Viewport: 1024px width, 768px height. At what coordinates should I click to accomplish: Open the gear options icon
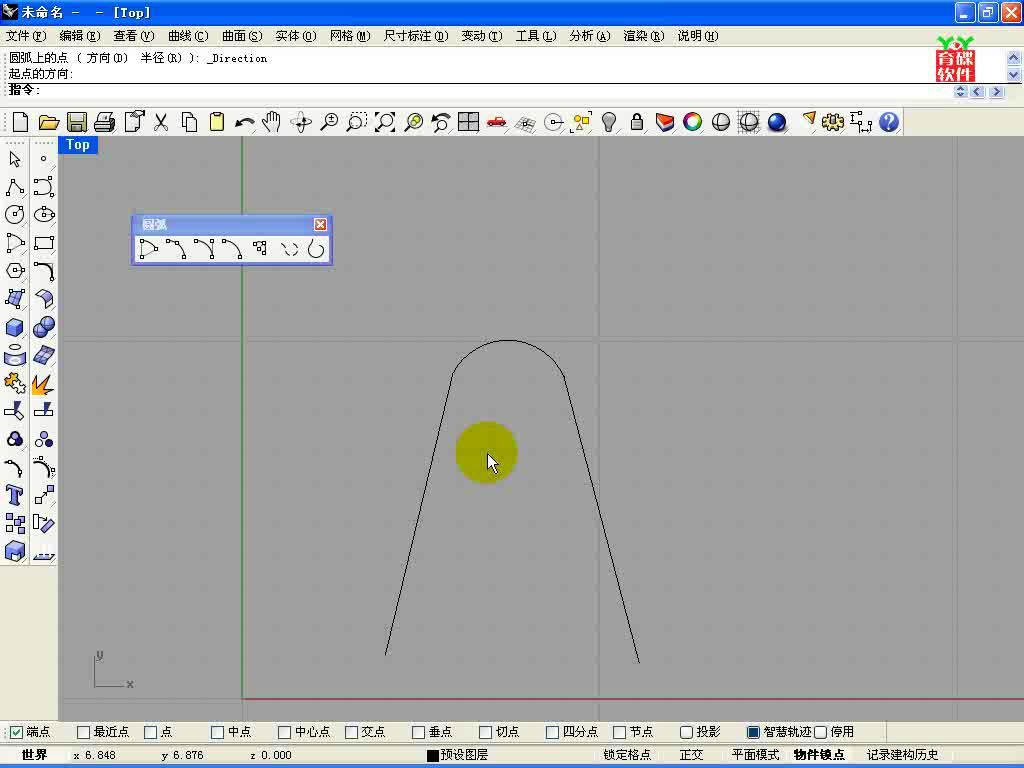point(833,122)
